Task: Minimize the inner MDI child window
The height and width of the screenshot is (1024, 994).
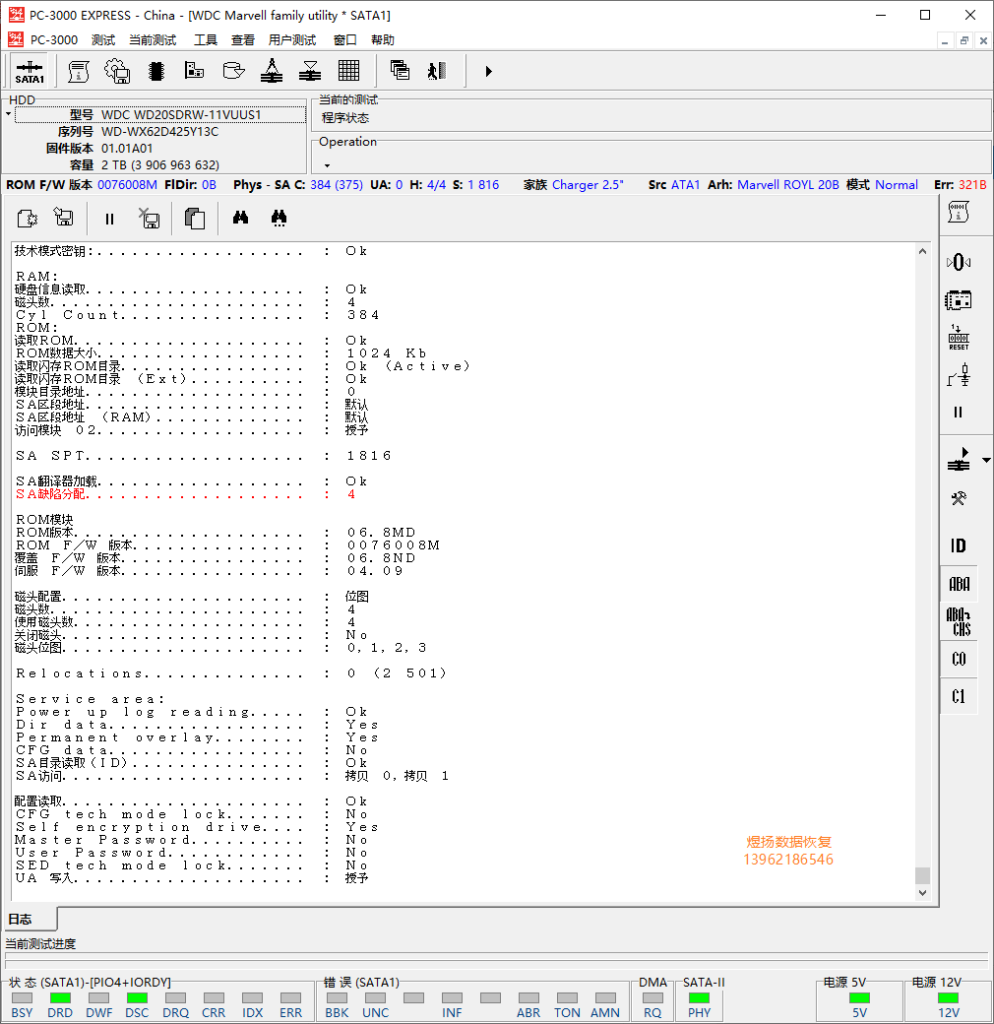Action: pos(945,40)
